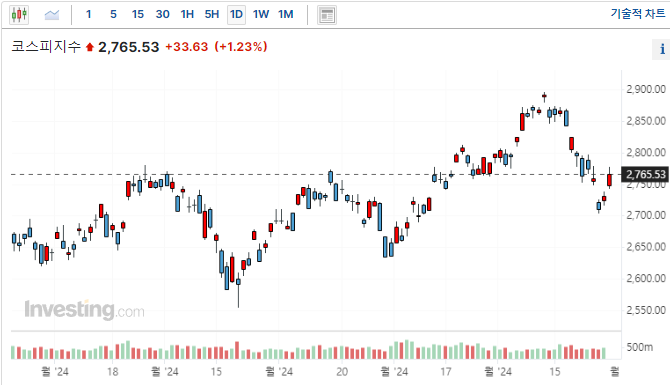
Task: Select the candlestick chart type icon
Action: 19,15
